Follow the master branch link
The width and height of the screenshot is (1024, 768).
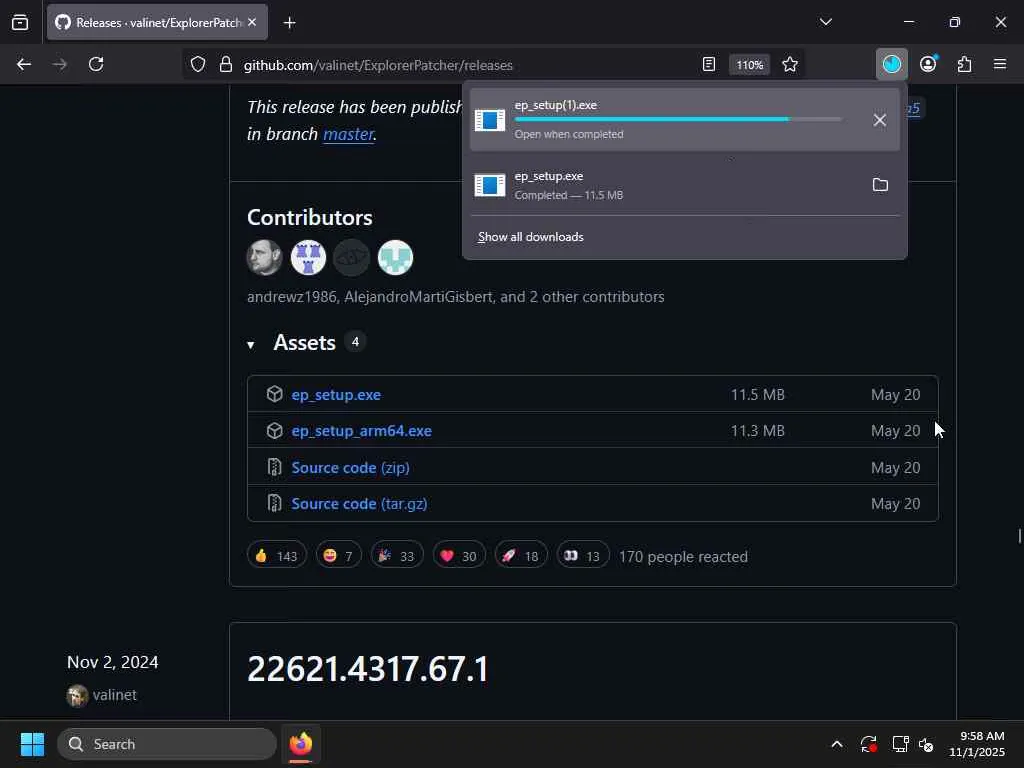(x=349, y=134)
